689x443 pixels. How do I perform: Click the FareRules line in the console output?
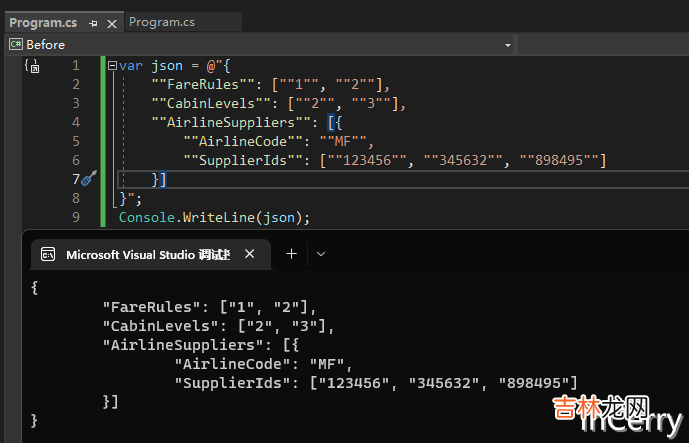209,306
